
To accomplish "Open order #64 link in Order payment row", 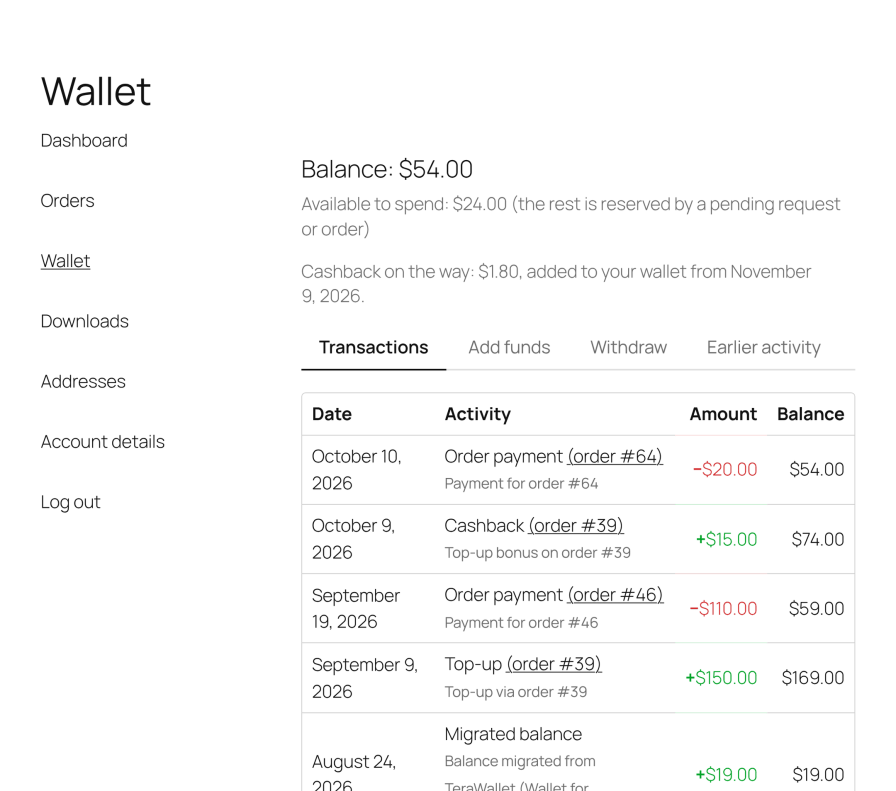I will [615, 456].
